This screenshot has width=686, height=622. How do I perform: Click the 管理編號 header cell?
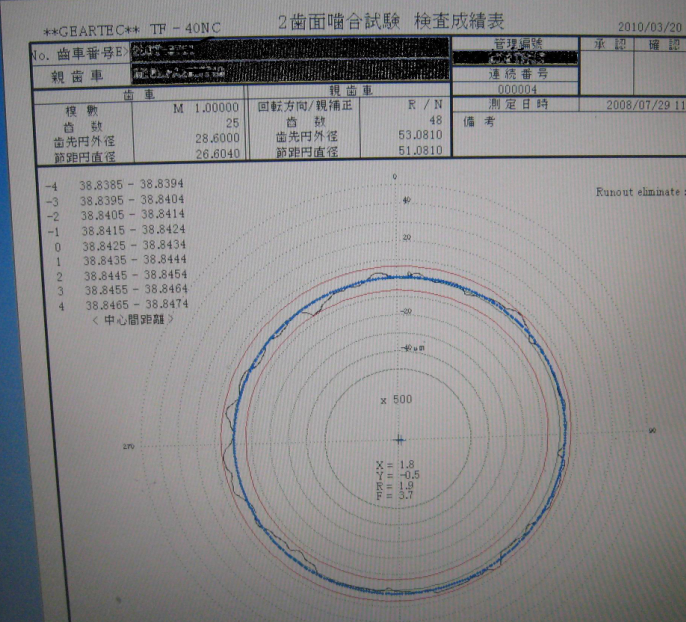[518, 44]
